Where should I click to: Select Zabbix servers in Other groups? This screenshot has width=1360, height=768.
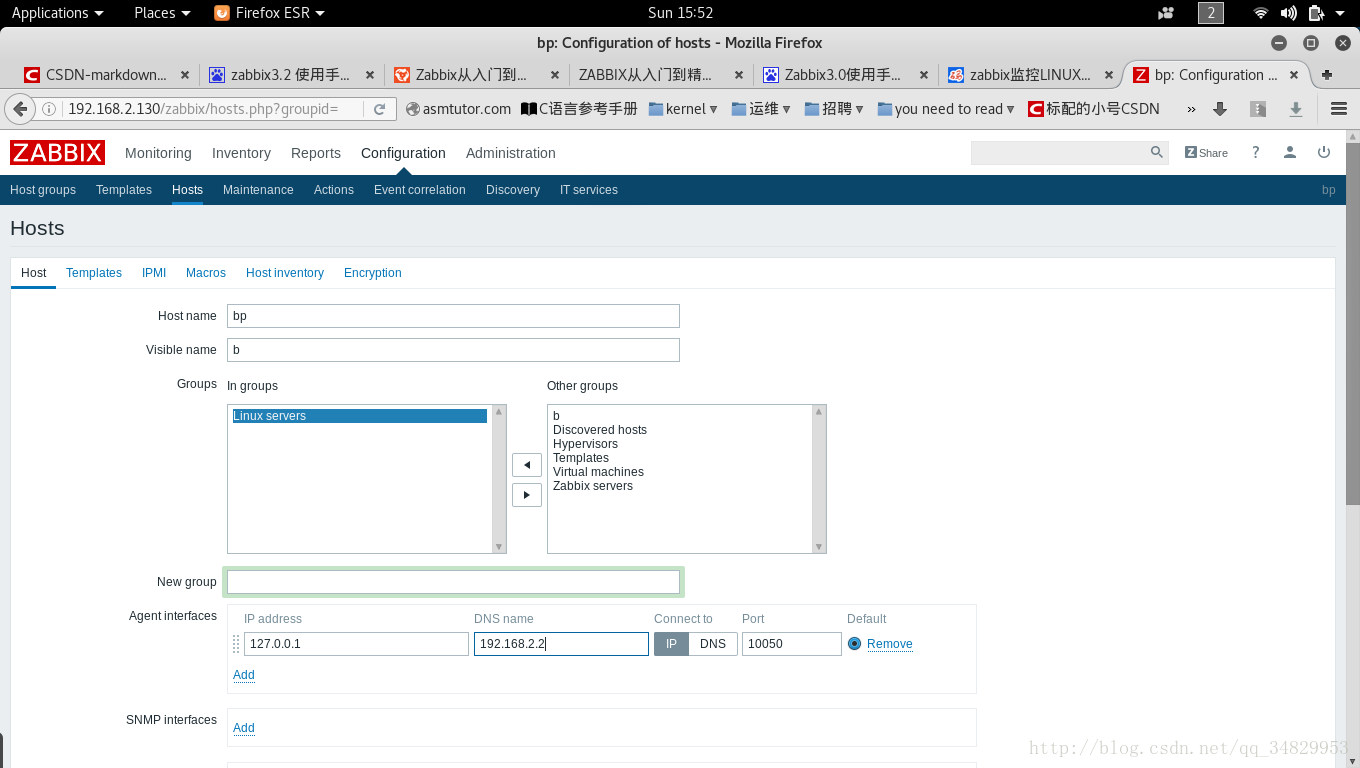click(x=593, y=486)
